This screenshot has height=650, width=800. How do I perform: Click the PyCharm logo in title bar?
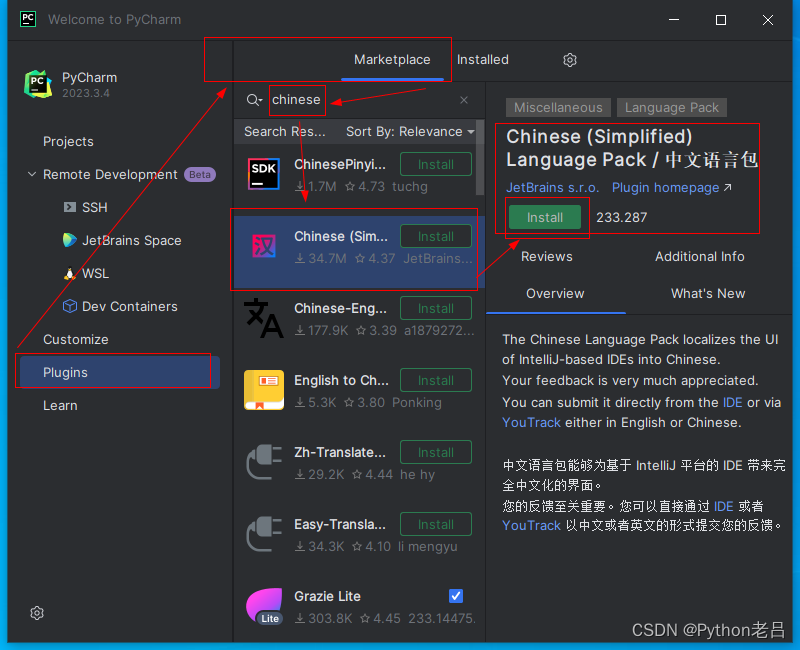click(x=28, y=19)
